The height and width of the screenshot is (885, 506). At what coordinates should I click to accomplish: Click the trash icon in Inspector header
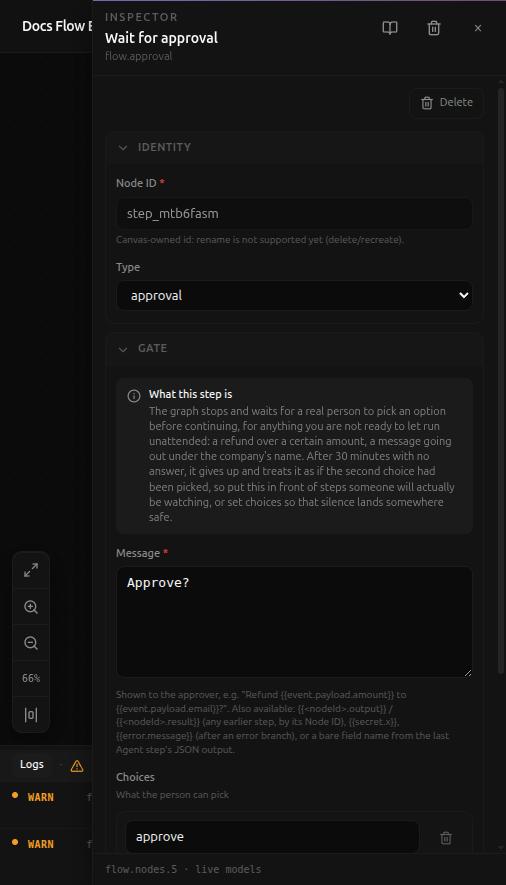434,28
